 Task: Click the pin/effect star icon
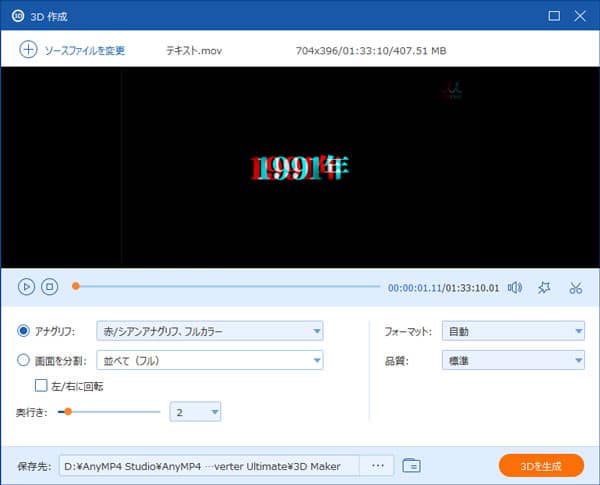click(544, 287)
